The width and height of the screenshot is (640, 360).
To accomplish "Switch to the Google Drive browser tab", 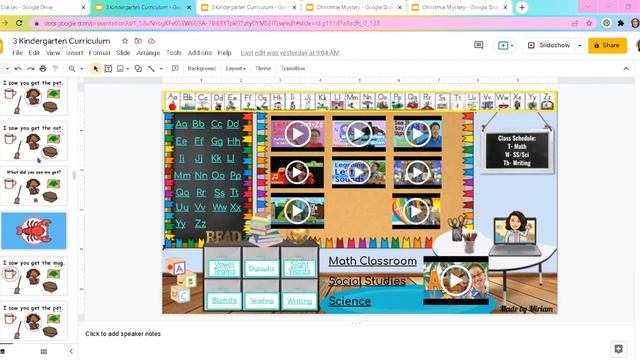I will [x=43, y=7].
